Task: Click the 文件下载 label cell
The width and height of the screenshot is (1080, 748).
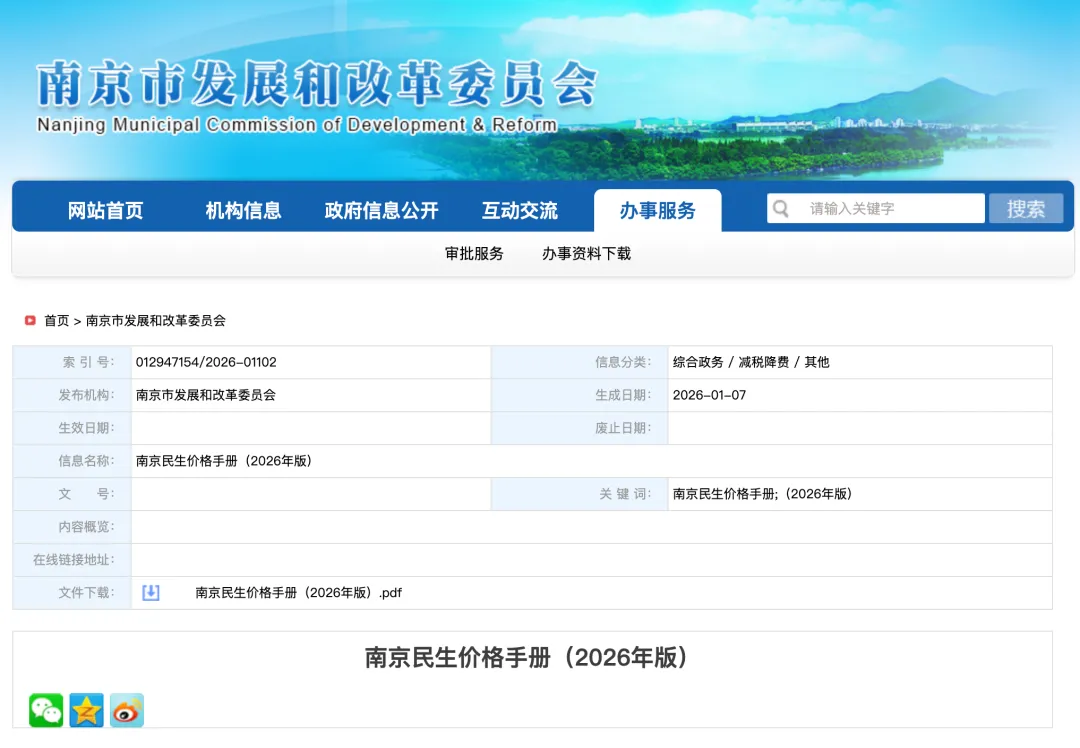Action: [72, 592]
